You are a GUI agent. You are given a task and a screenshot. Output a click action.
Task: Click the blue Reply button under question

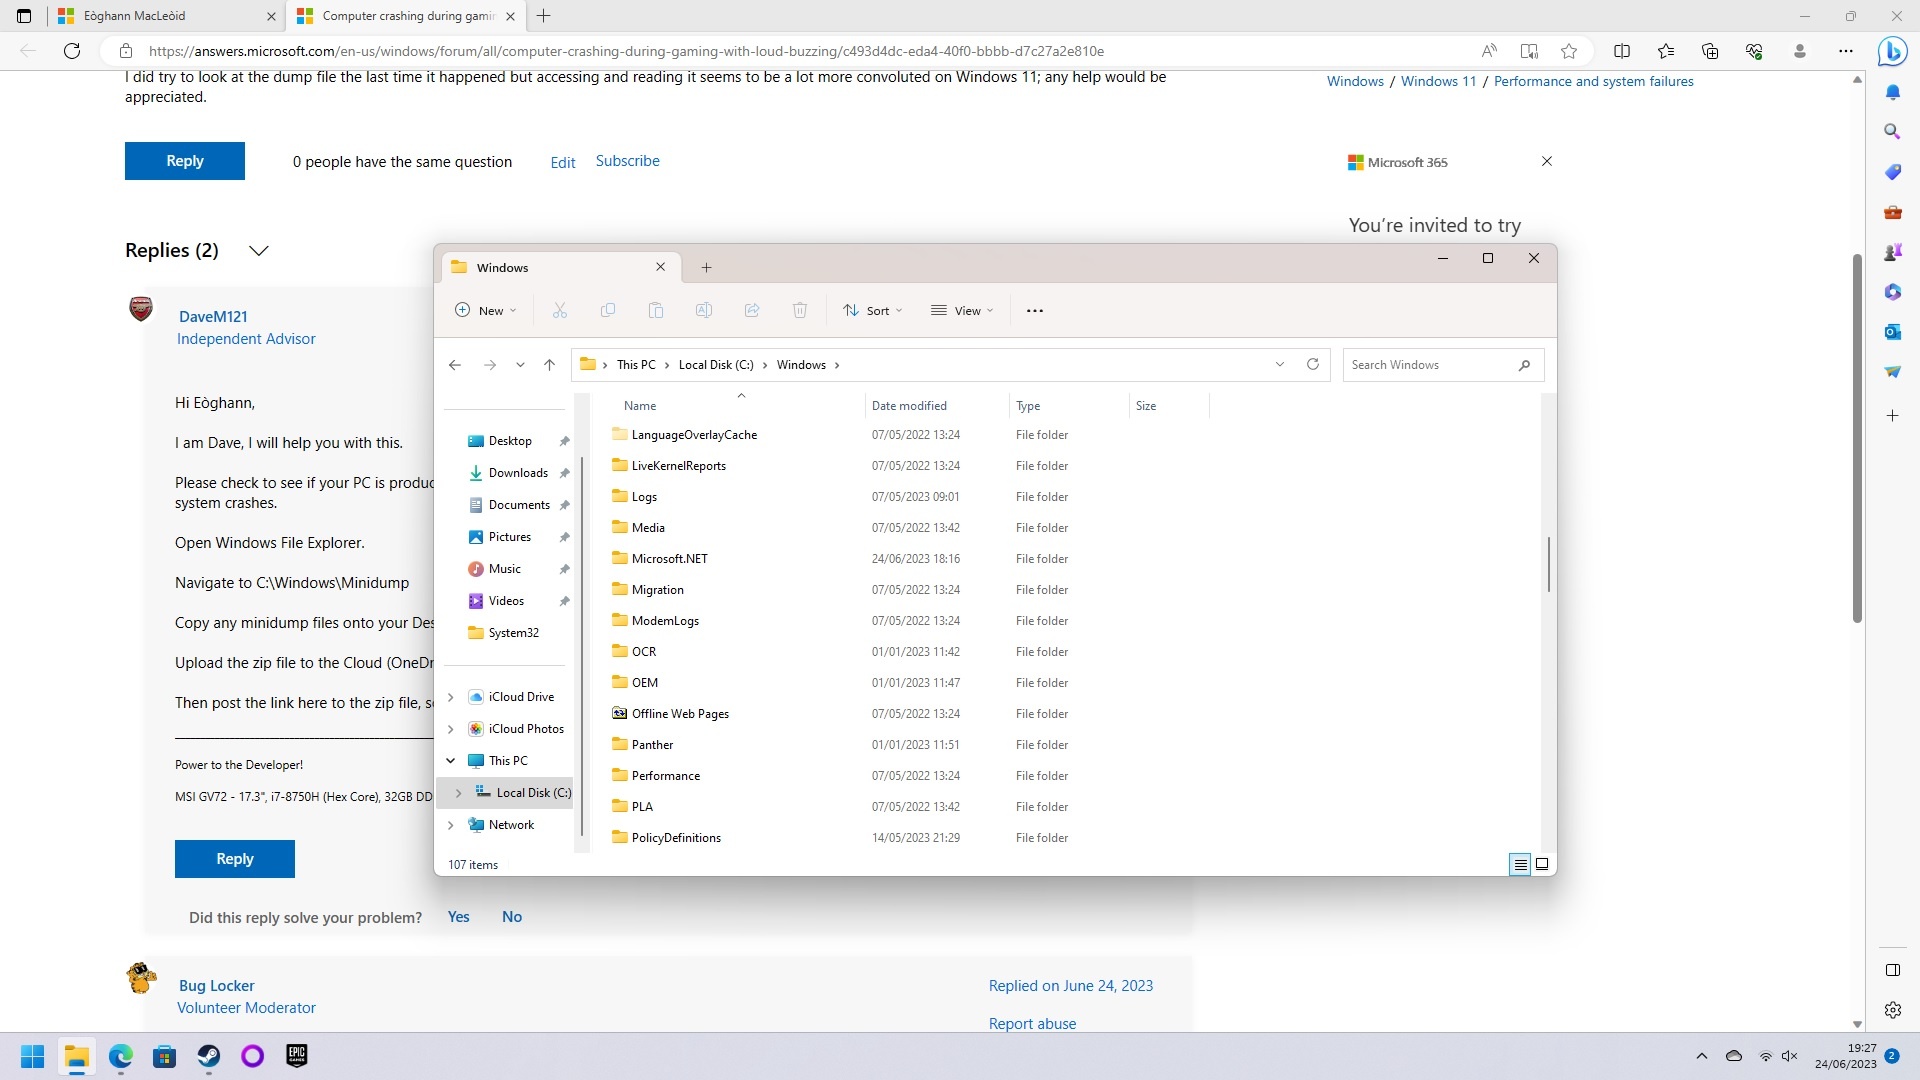[185, 161]
